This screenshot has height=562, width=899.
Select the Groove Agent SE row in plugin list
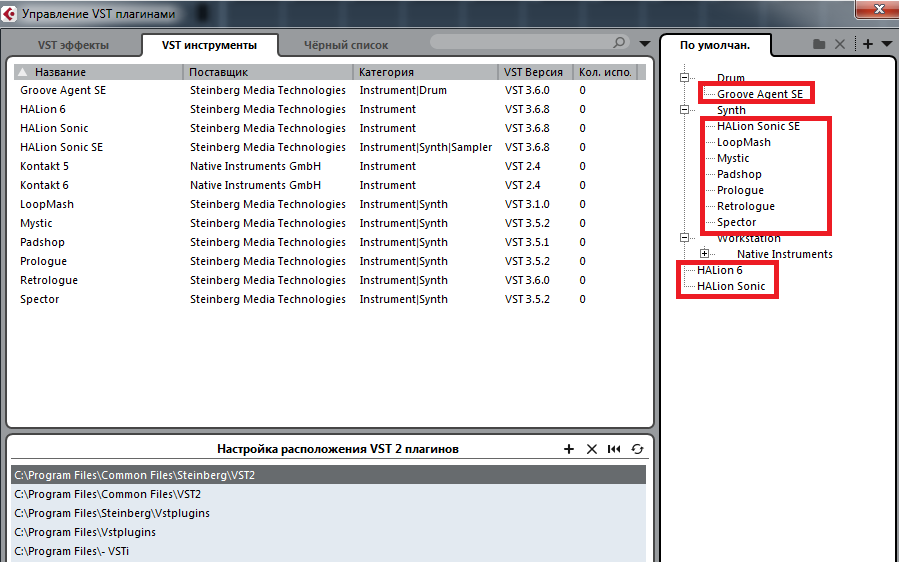pos(330,90)
